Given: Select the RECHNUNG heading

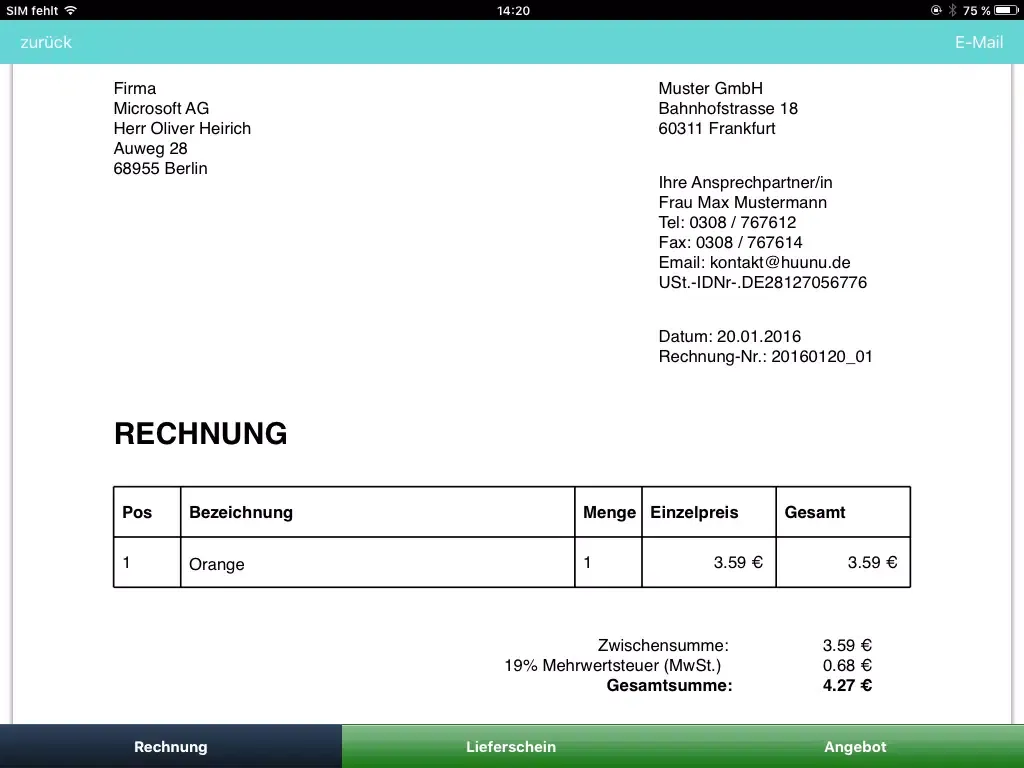Looking at the screenshot, I should (x=200, y=434).
